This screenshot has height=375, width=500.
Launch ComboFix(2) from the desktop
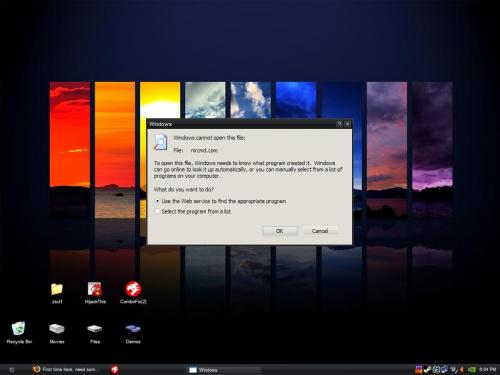[133, 293]
